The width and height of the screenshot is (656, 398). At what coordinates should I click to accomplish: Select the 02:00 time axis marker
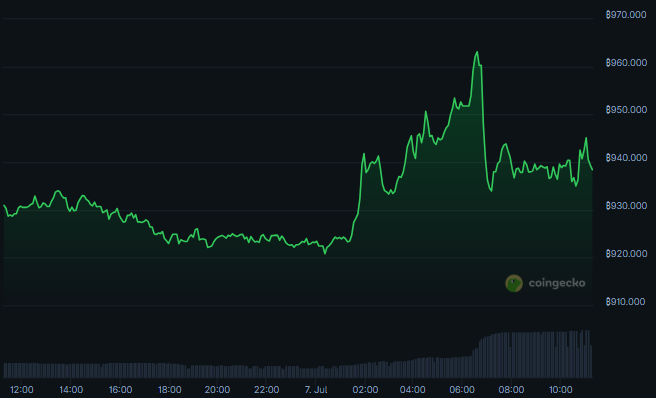[365, 390]
